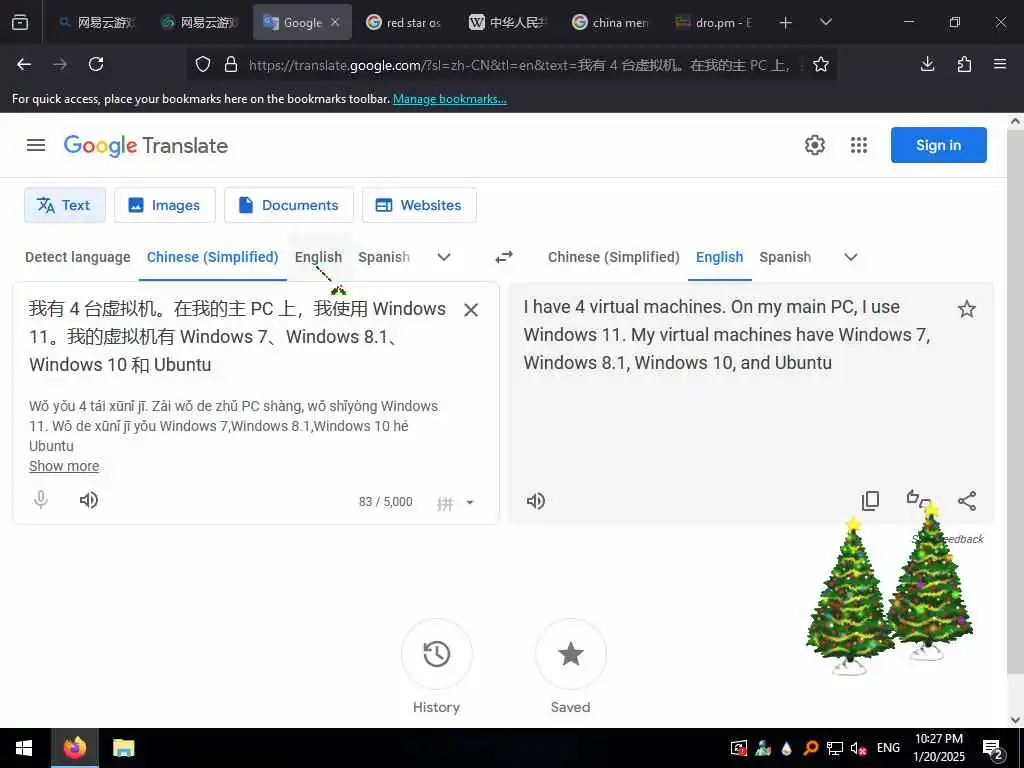Screen dimensions: 1024x768
Task: Switch to the china men tab
Action: click(611, 22)
